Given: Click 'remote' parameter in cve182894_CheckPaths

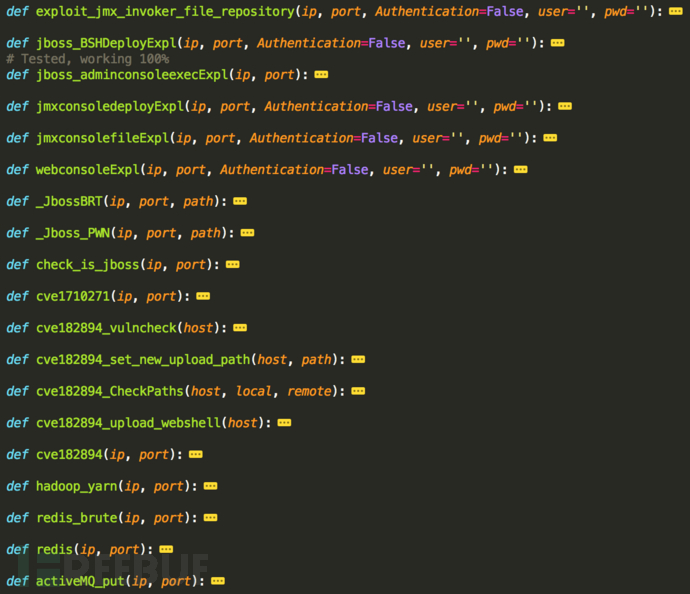Looking at the screenshot, I should [309, 392].
